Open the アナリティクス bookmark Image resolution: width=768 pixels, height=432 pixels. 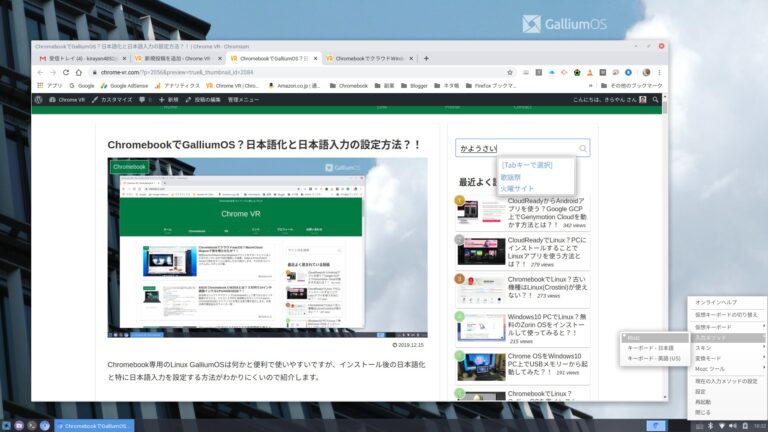pyautogui.click(x=177, y=86)
